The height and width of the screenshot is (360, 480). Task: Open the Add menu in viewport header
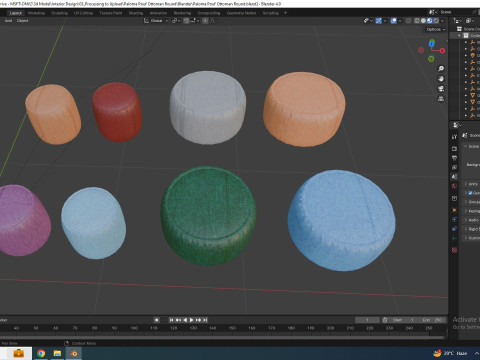[x=8, y=21]
